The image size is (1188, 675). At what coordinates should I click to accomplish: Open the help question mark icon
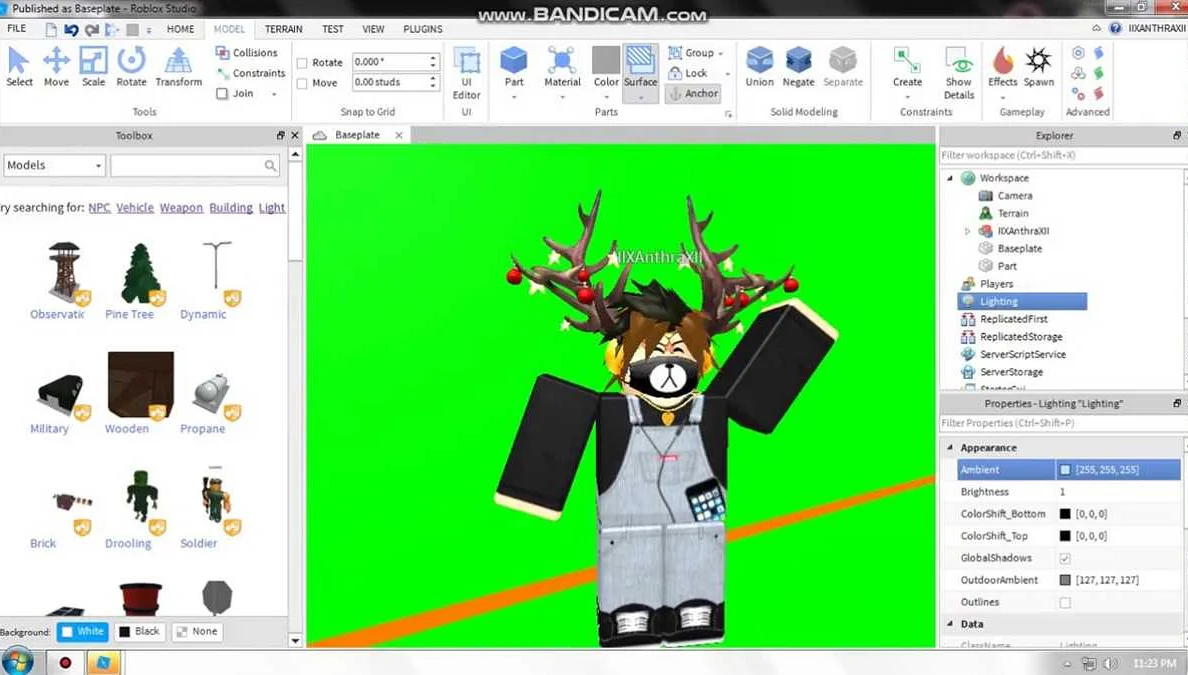pyautogui.click(x=1115, y=28)
